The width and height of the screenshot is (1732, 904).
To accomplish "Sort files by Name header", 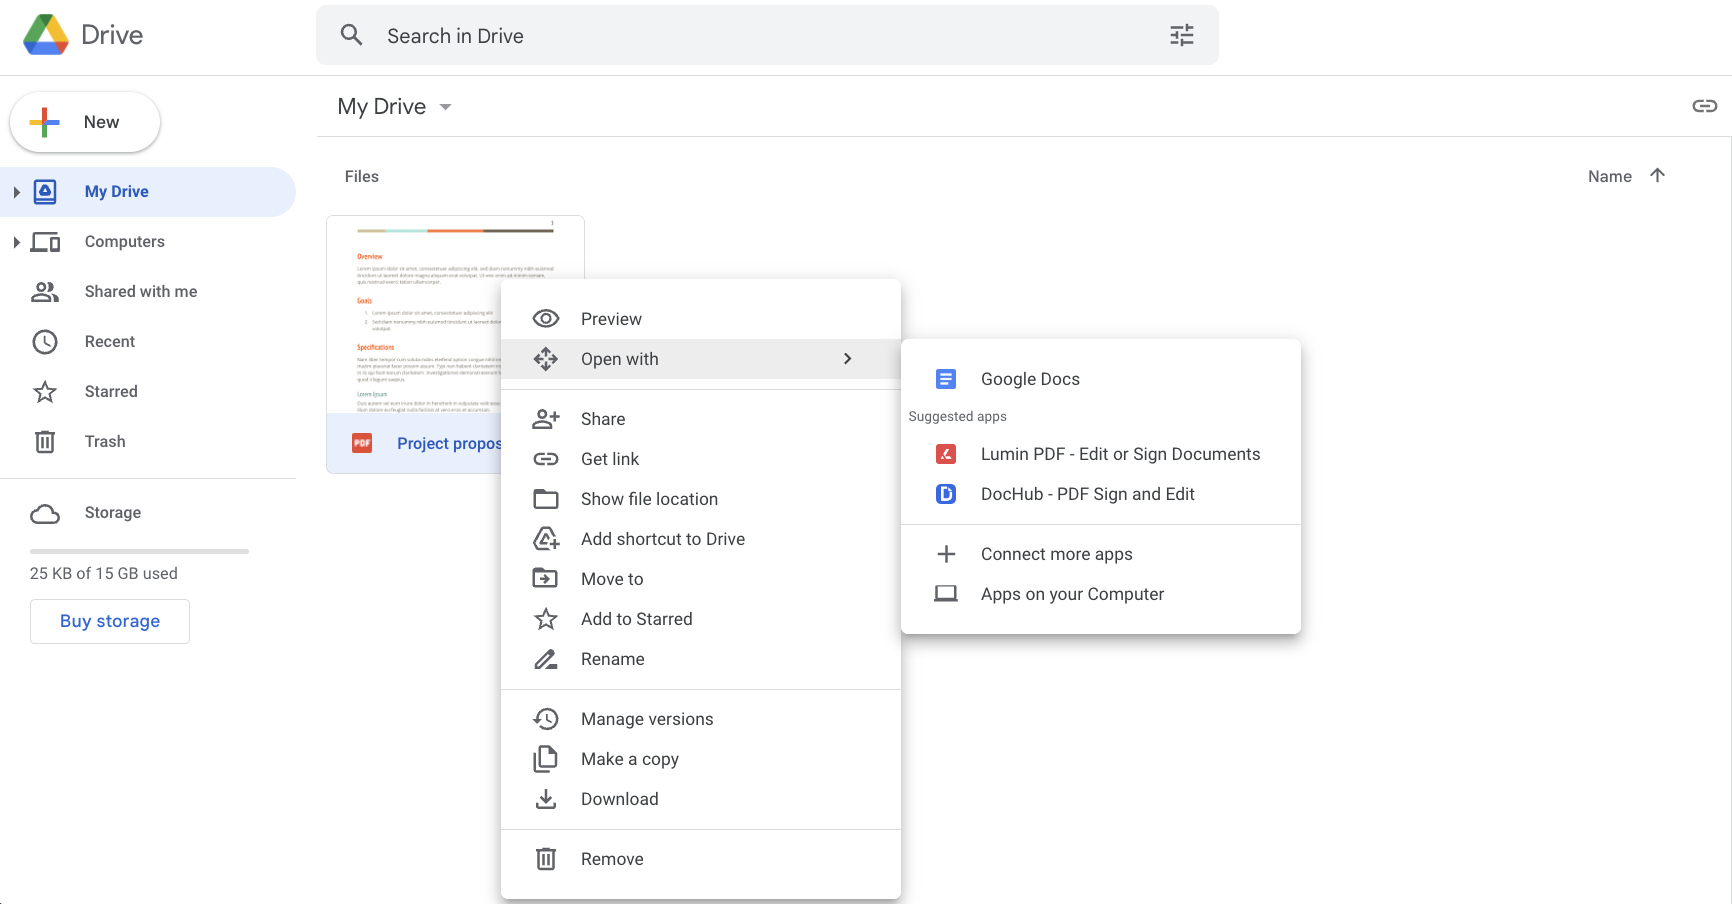I will click(x=1610, y=176).
